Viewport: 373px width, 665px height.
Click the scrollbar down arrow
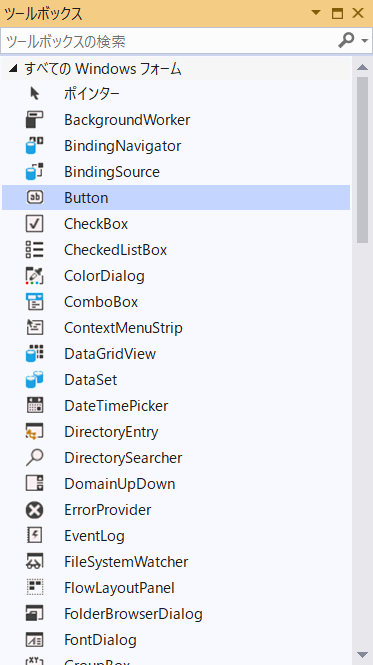(x=362, y=654)
